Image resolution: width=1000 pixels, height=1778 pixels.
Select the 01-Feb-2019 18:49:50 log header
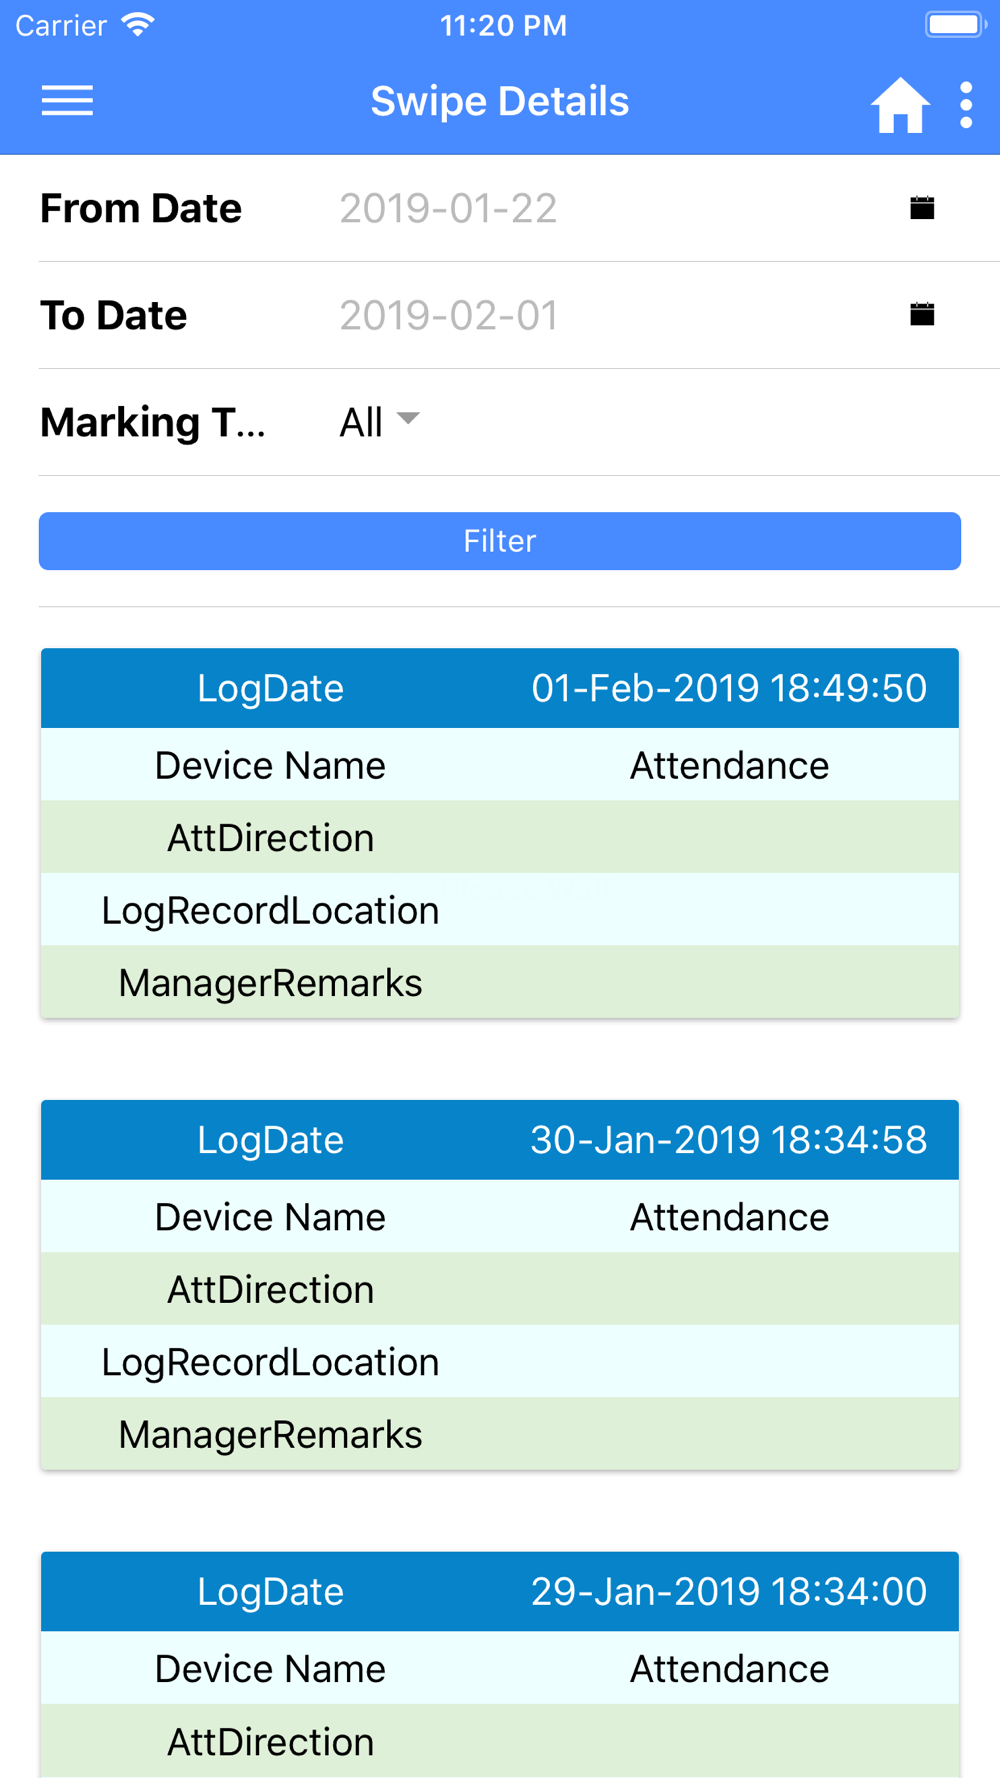(x=500, y=688)
